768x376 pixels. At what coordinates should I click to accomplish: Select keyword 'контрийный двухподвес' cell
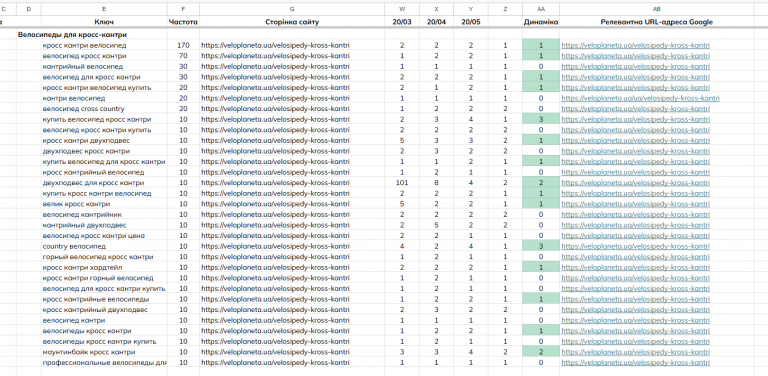[x=104, y=225]
